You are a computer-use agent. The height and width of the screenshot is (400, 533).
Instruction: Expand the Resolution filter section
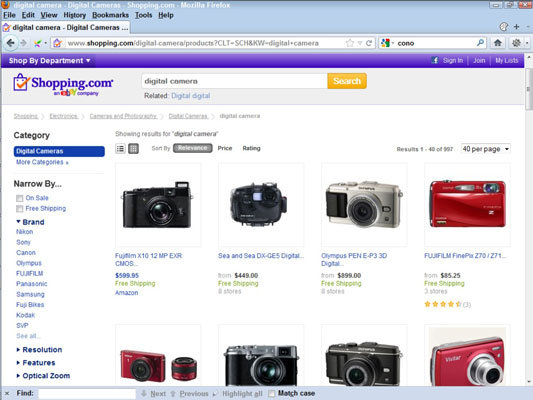click(x=39, y=349)
